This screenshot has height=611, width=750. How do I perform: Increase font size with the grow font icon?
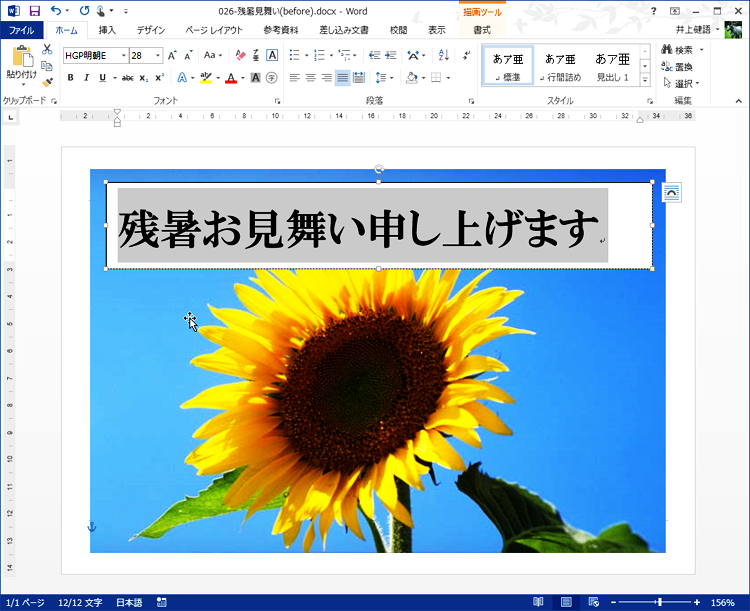coord(172,56)
